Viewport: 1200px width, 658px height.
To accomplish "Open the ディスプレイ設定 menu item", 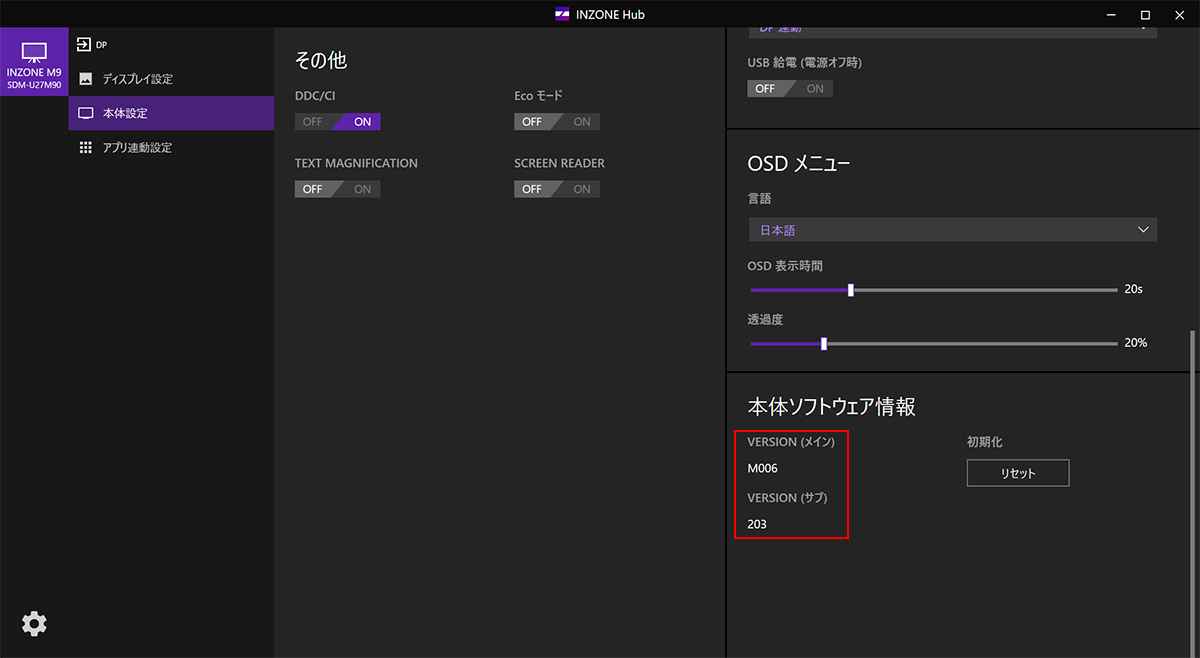I will pyautogui.click(x=137, y=79).
